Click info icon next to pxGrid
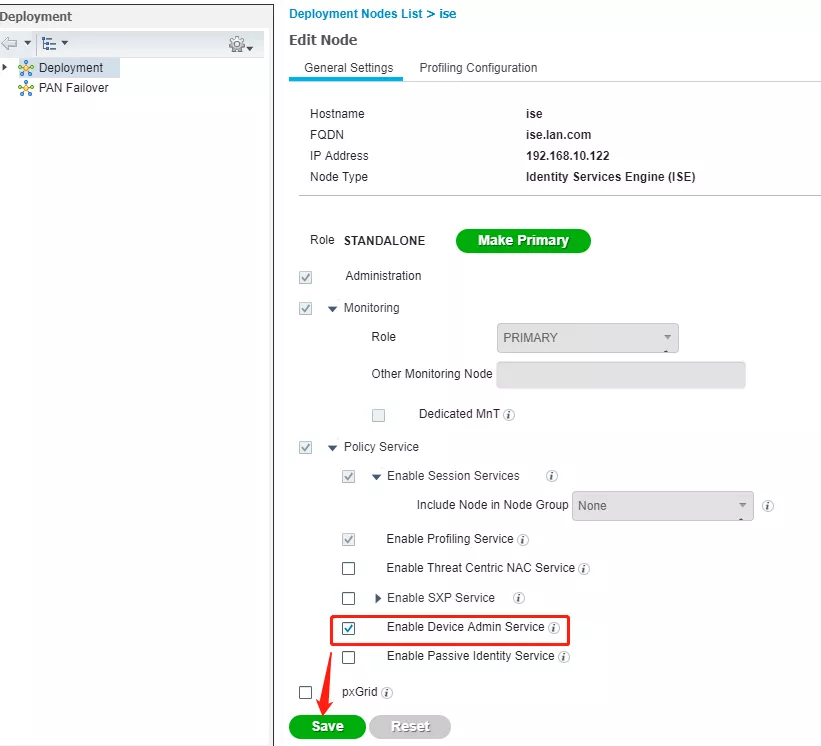The height and width of the screenshot is (746, 821). coord(386,692)
